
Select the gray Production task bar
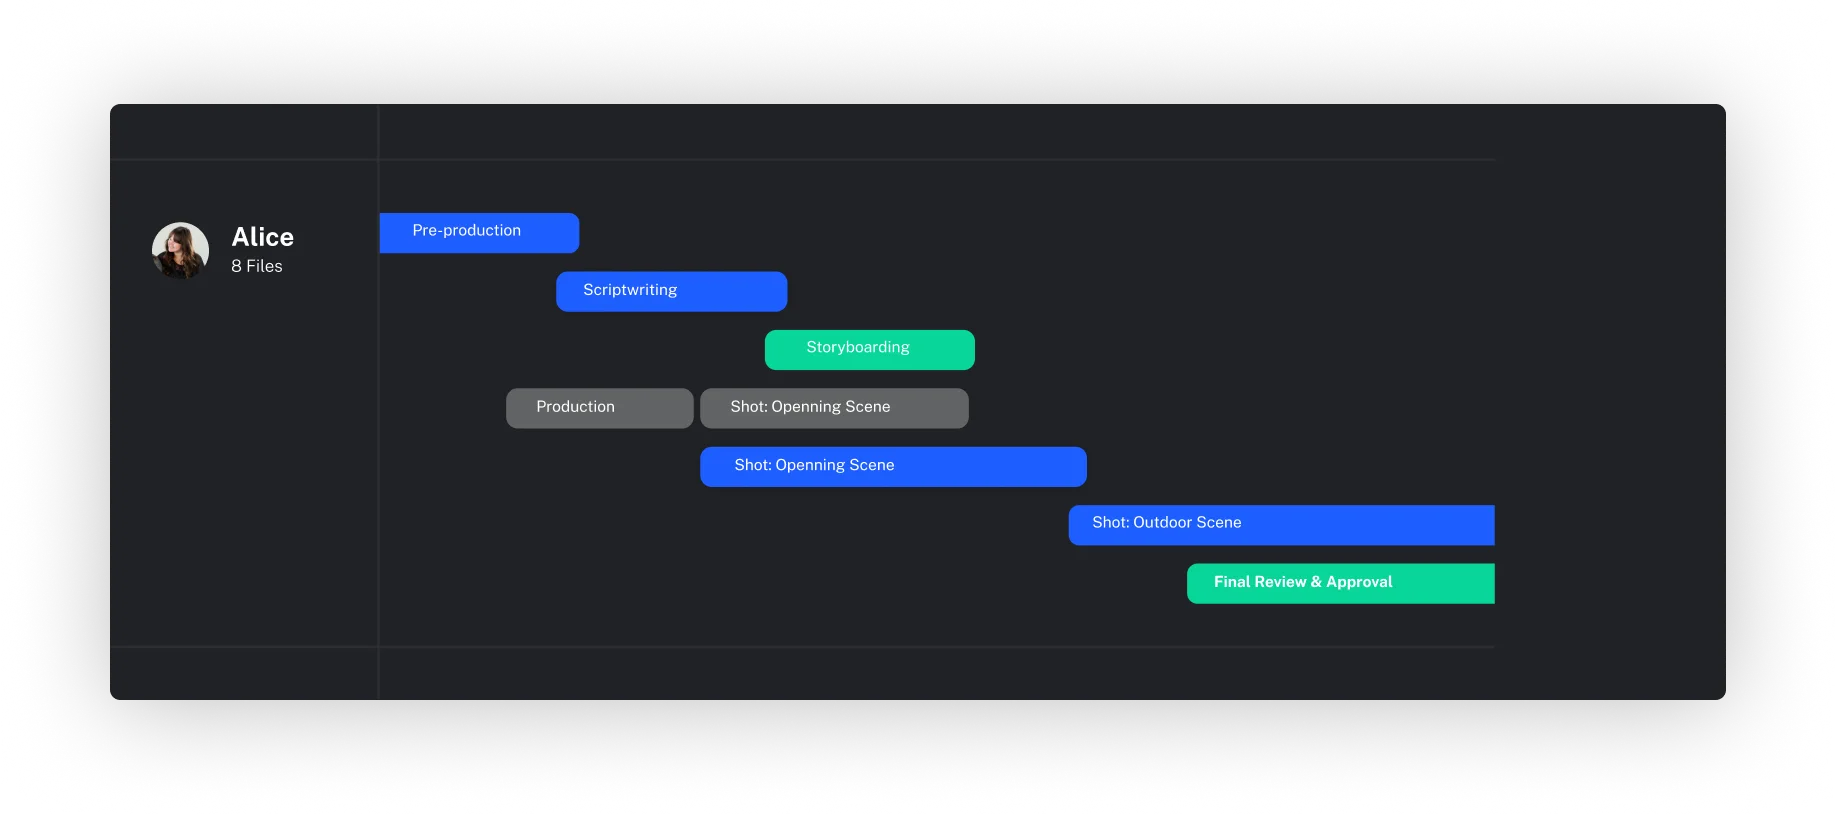click(599, 408)
